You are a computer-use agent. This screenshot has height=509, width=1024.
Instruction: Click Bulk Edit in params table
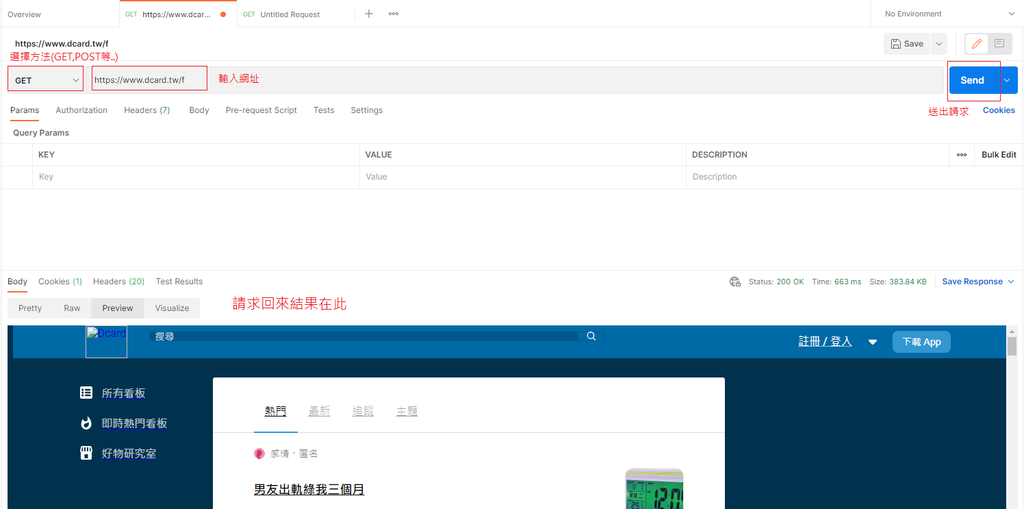(x=999, y=155)
